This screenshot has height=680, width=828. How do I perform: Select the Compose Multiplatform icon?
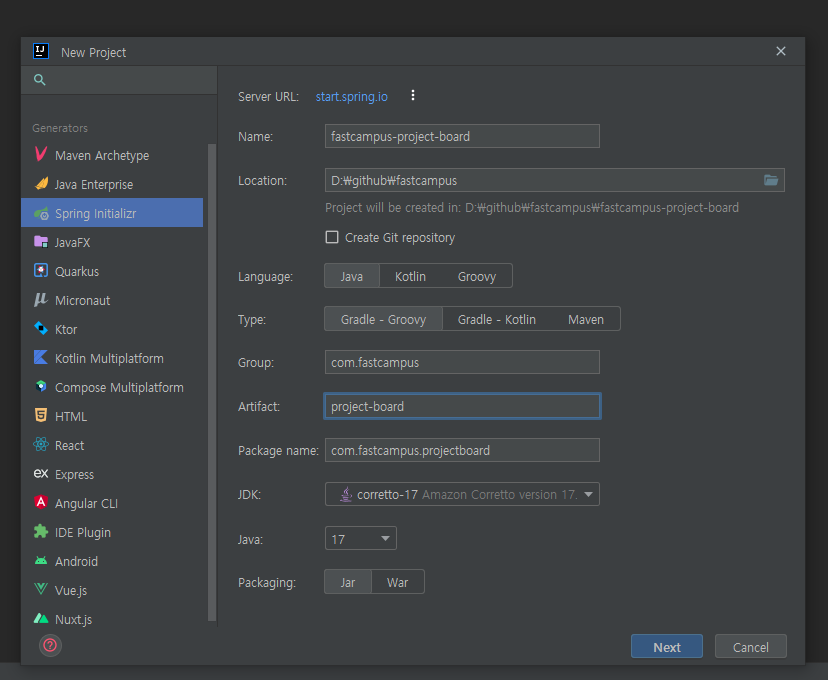(x=41, y=386)
